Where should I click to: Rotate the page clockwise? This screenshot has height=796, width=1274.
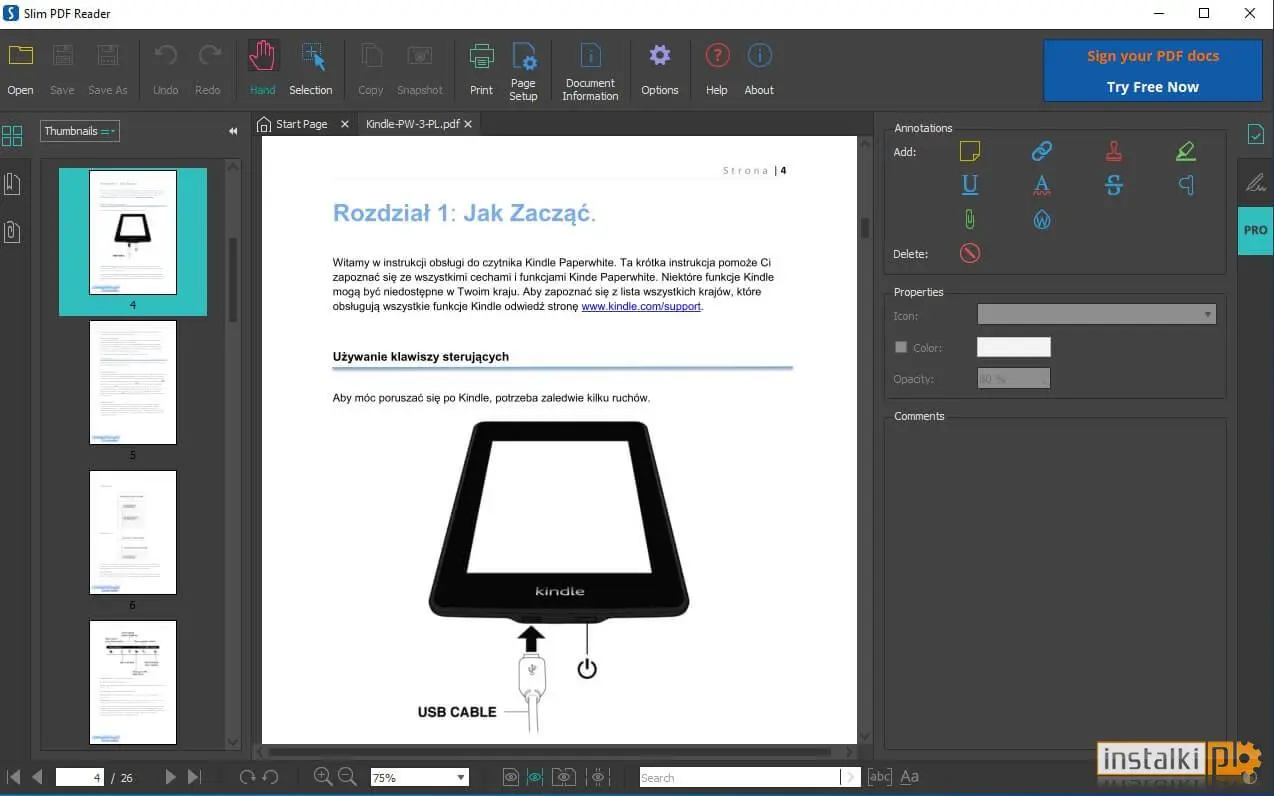point(247,777)
